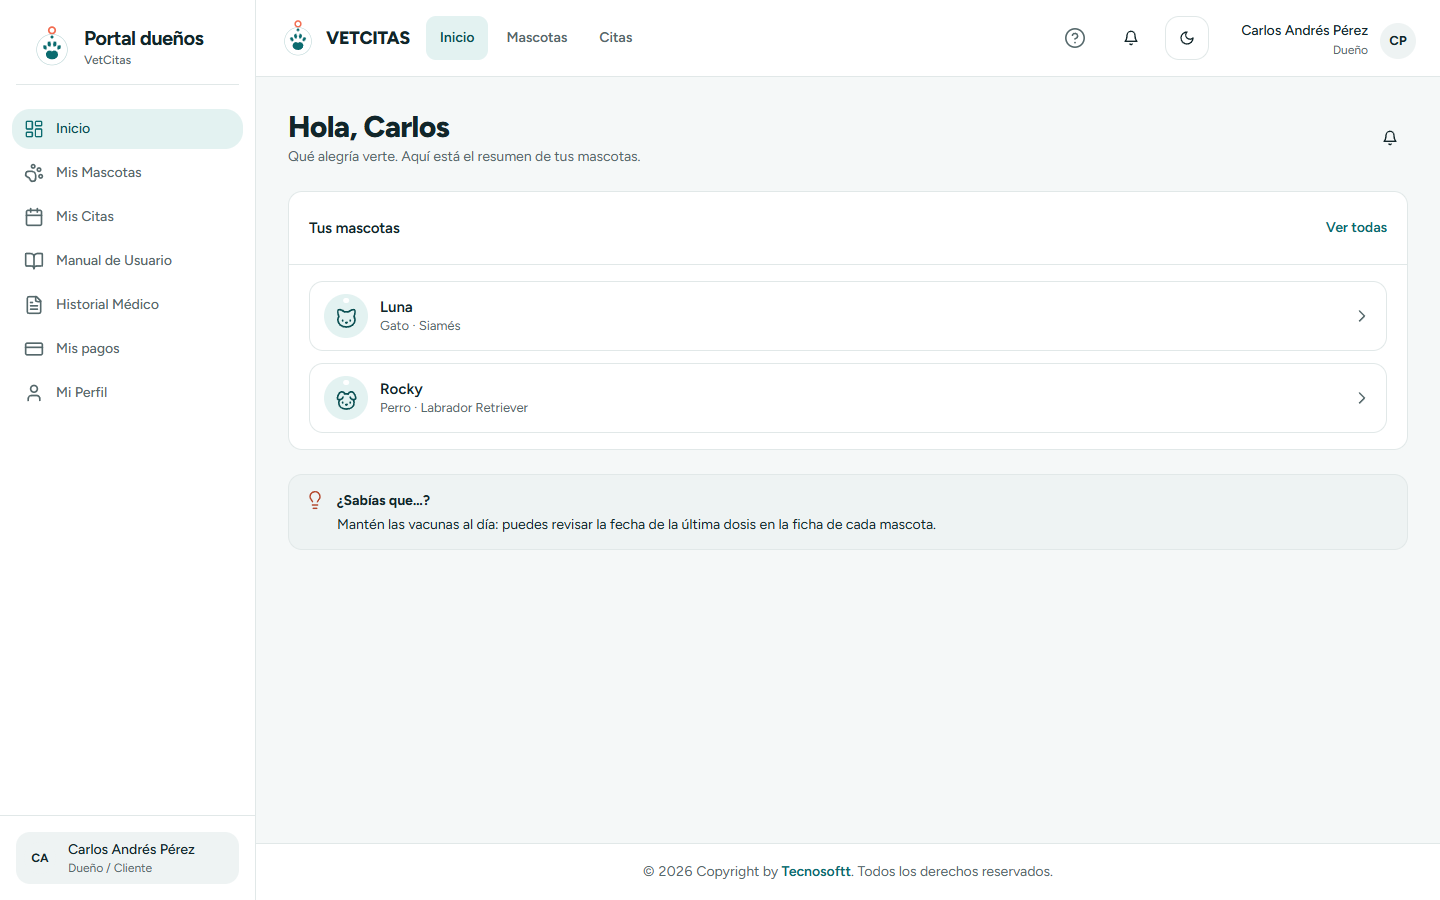This screenshot has height=900, width=1440.
Task: Expand Rocky's row with the chevron
Action: (1362, 398)
